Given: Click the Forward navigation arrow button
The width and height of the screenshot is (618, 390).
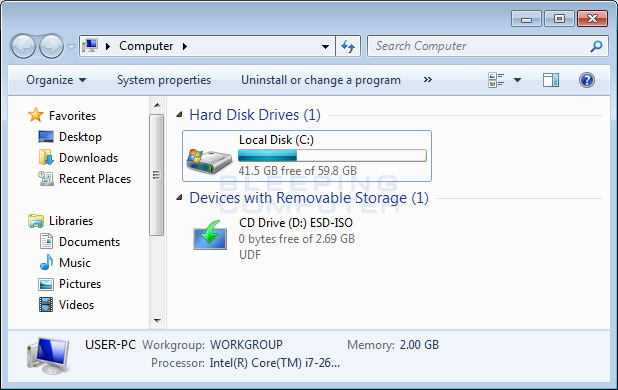Looking at the screenshot, I should [51, 46].
